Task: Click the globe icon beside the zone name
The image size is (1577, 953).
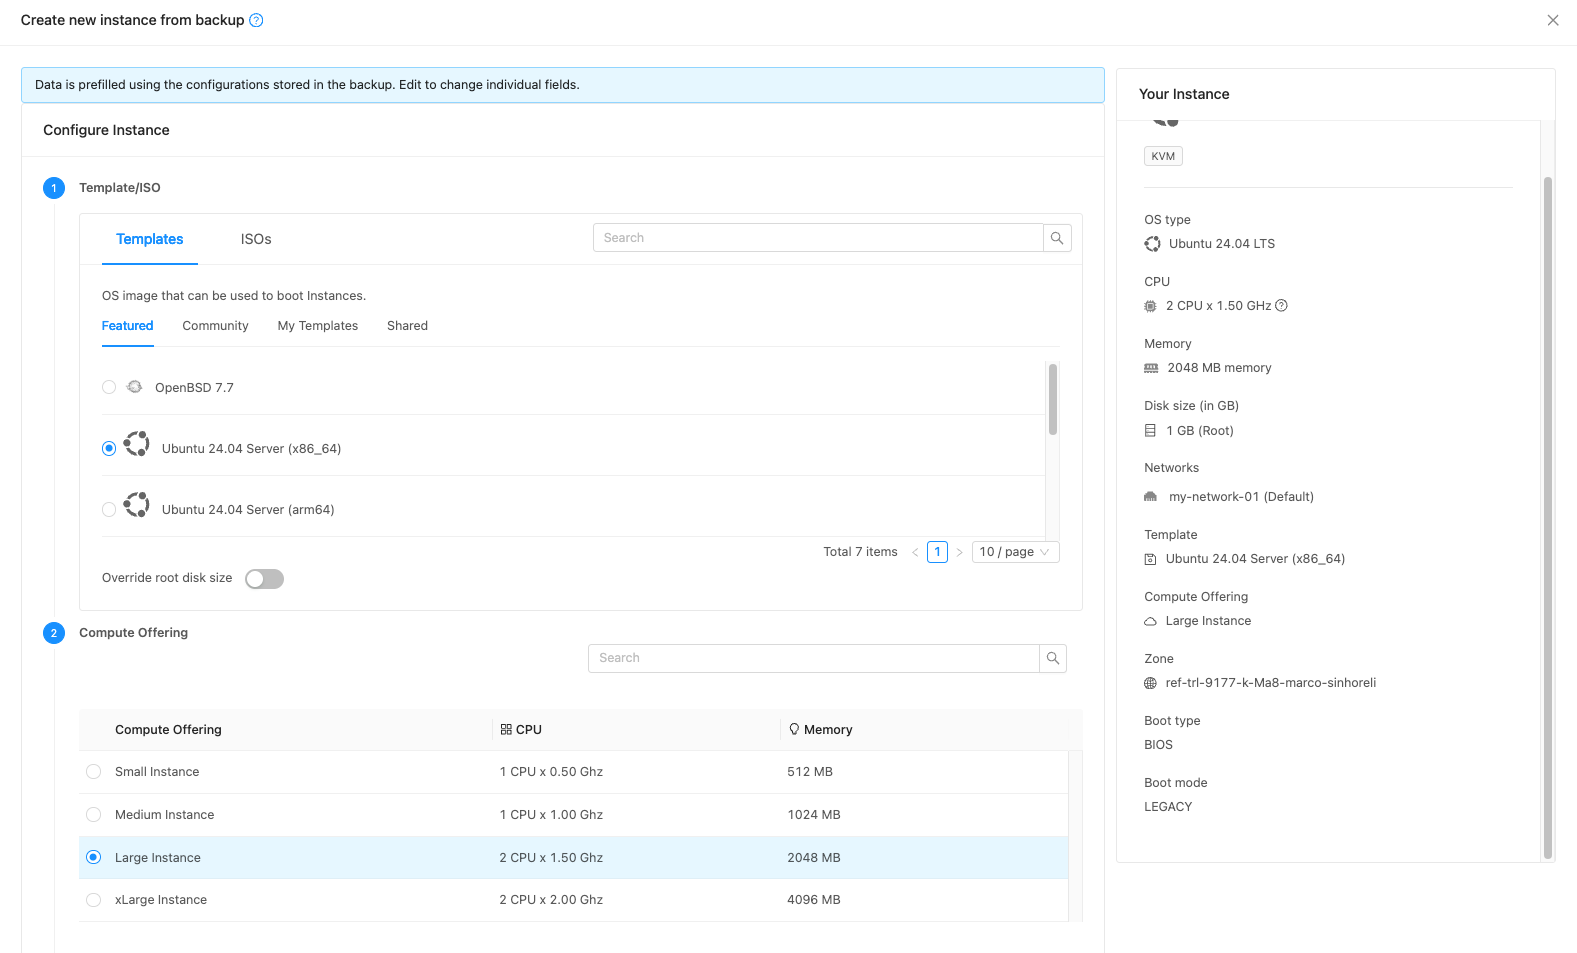Action: [1151, 683]
